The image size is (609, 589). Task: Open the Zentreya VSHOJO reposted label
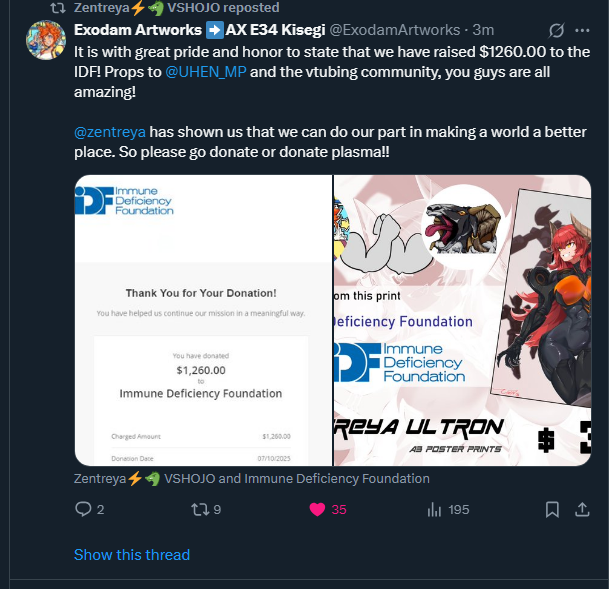click(x=176, y=8)
